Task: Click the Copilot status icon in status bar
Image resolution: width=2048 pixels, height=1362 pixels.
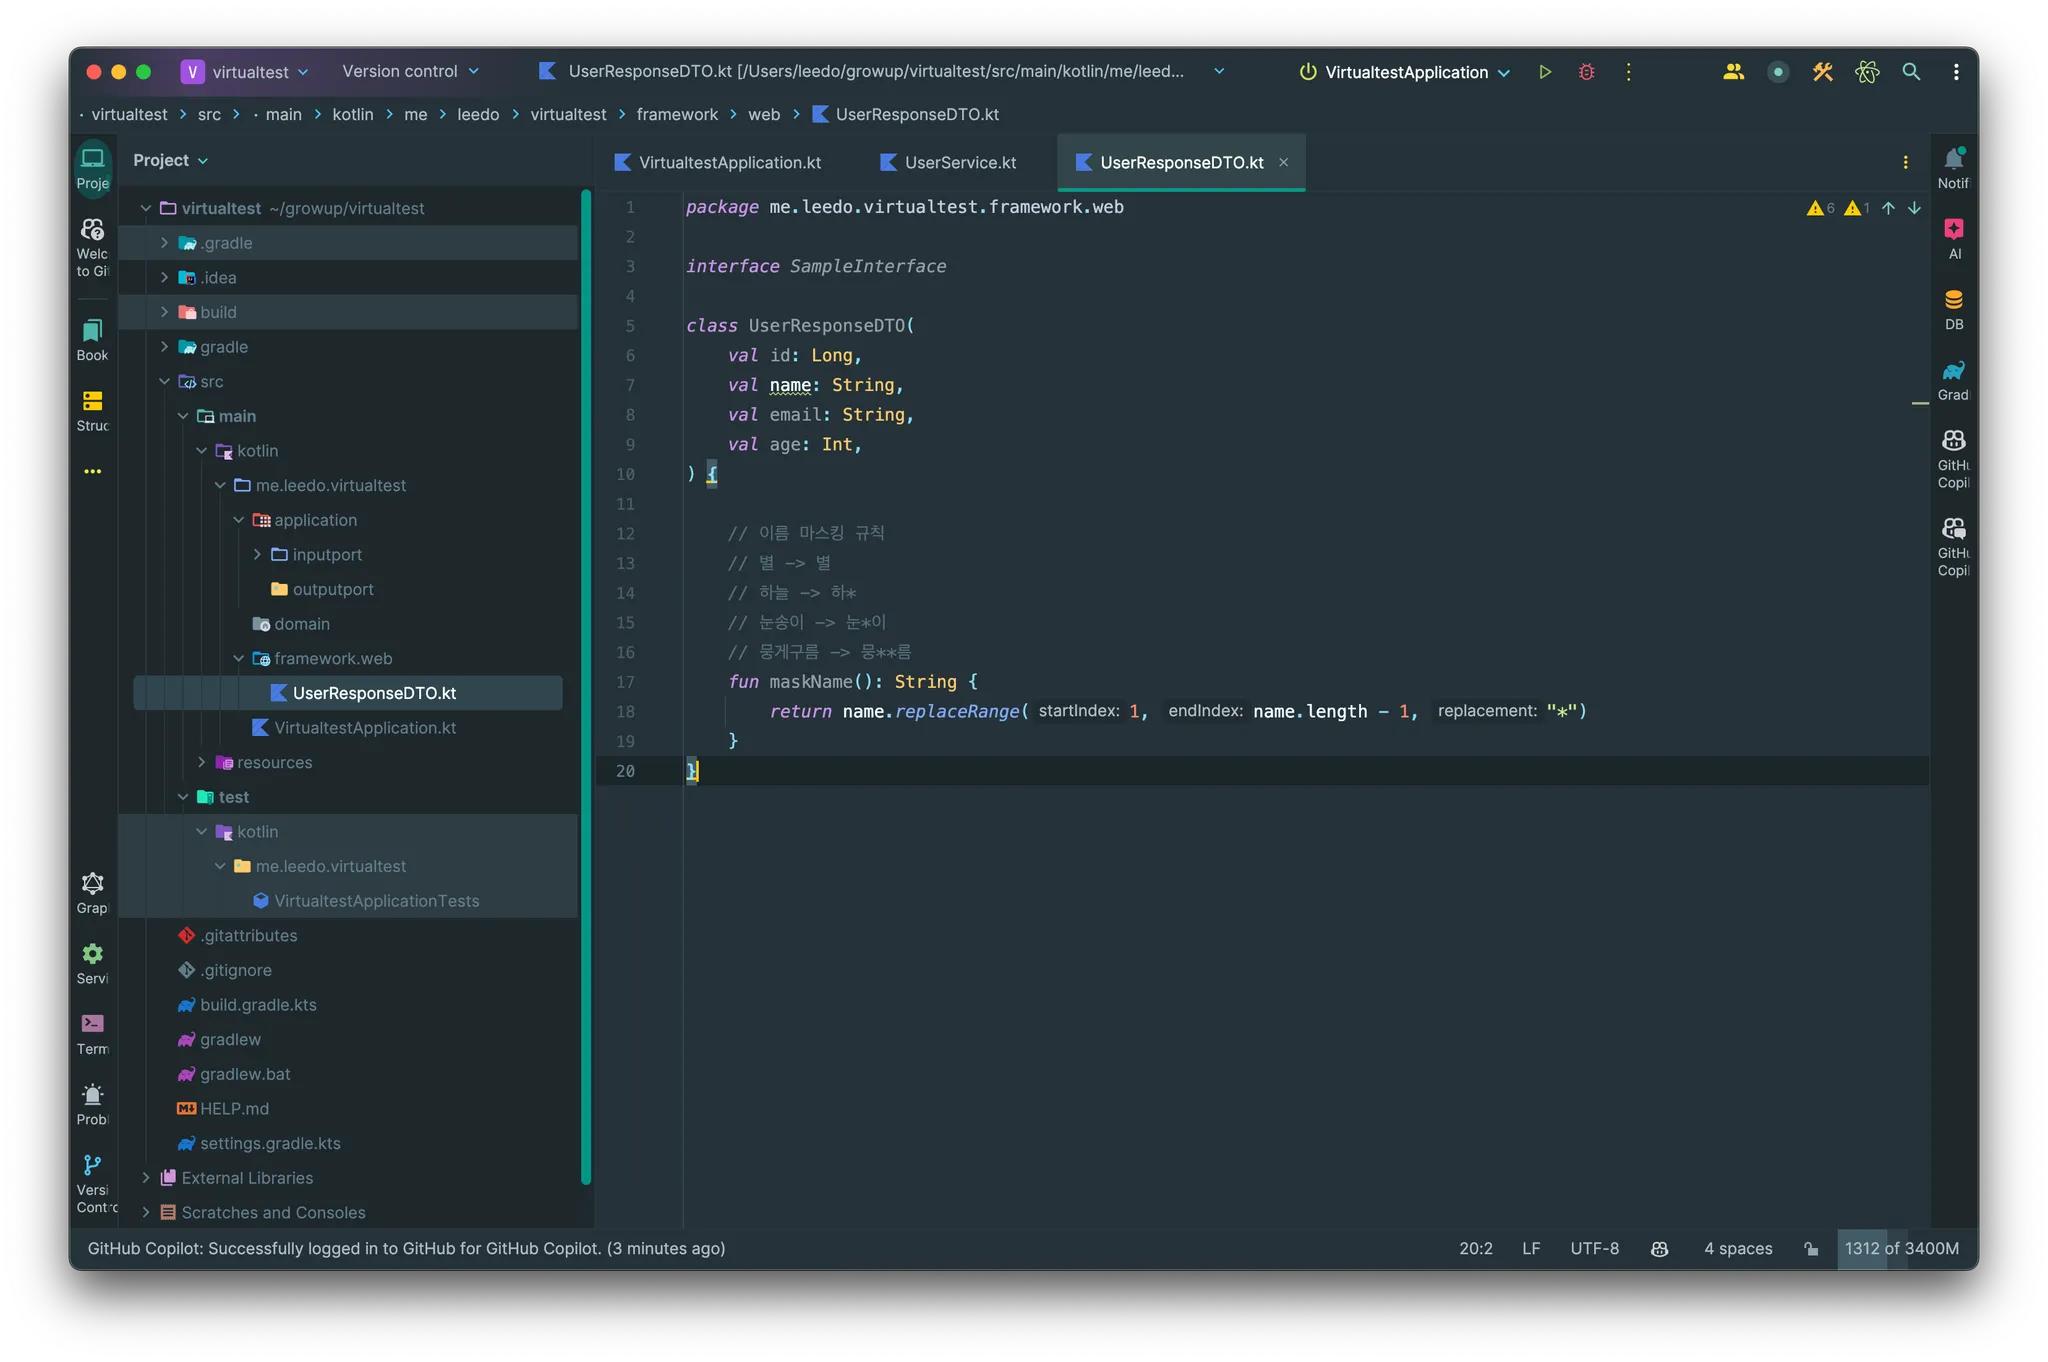Action: pyautogui.click(x=1660, y=1248)
